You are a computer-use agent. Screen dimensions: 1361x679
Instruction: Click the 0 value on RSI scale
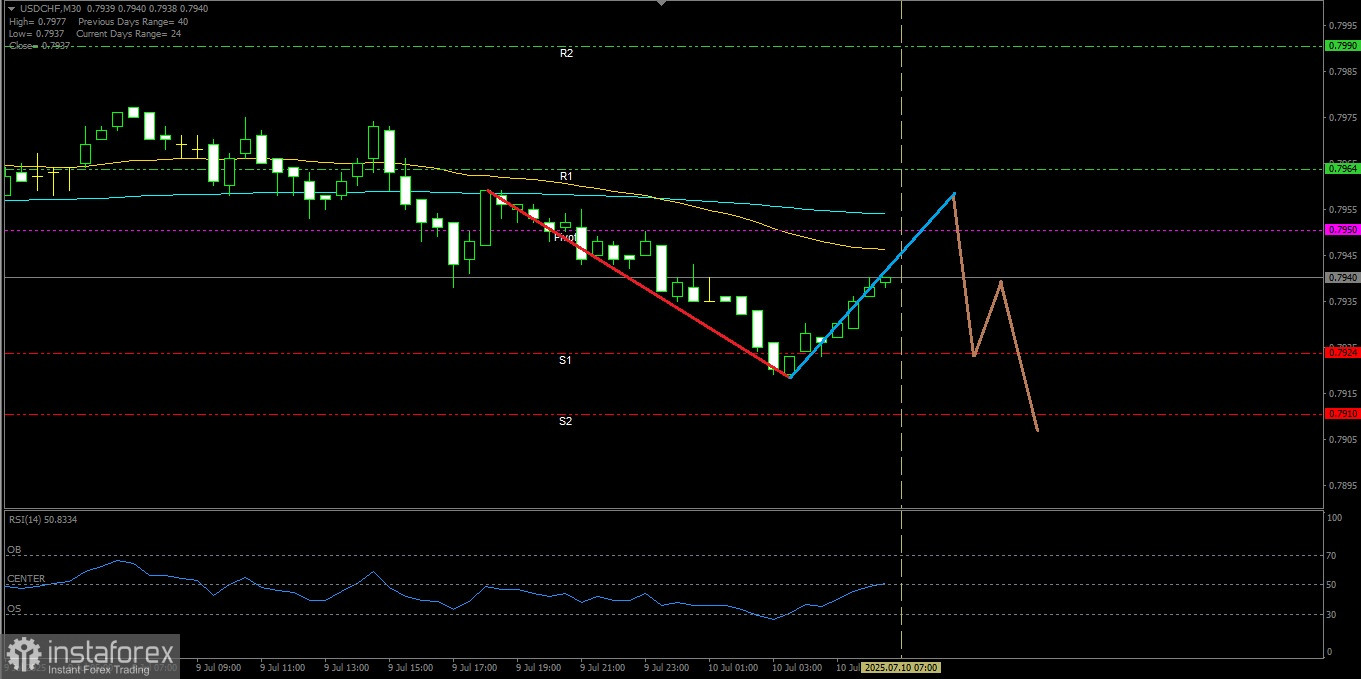tap(1329, 652)
